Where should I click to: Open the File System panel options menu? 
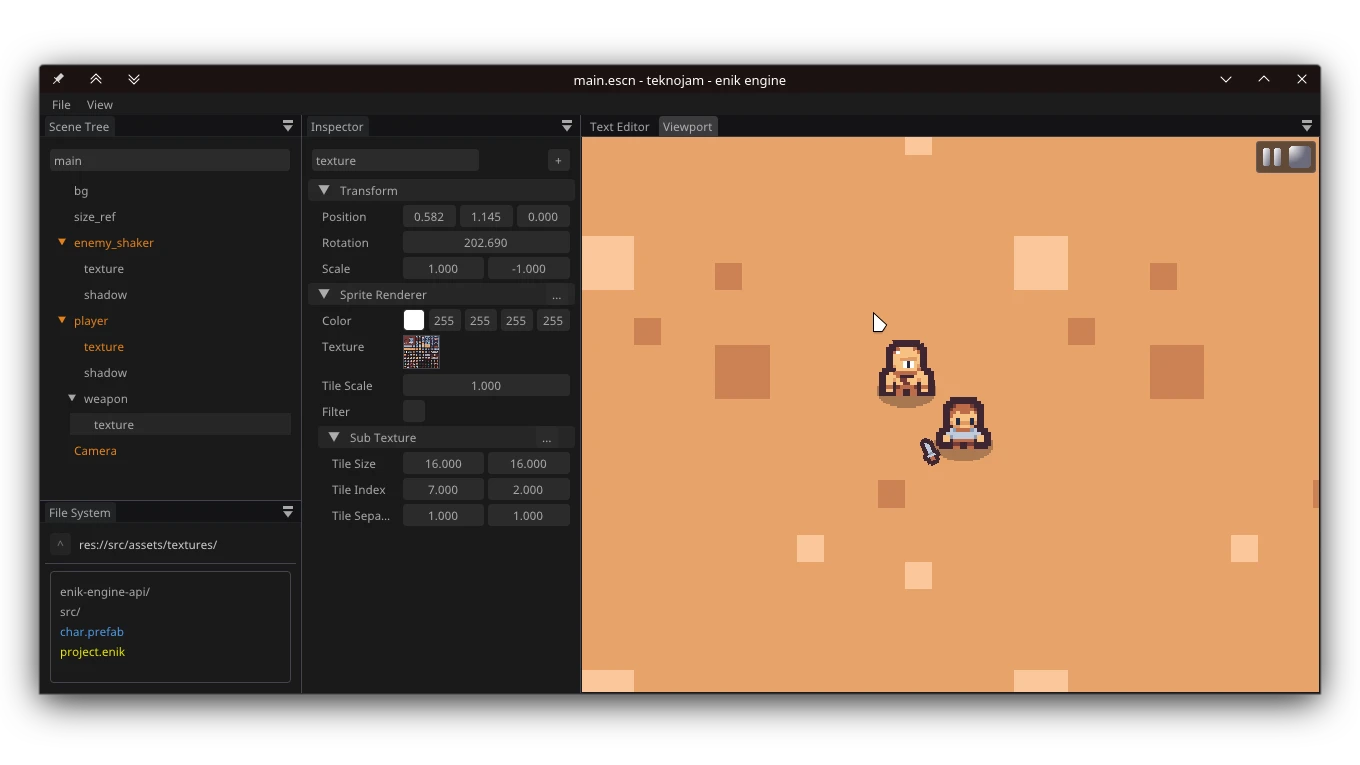pos(288,512)
